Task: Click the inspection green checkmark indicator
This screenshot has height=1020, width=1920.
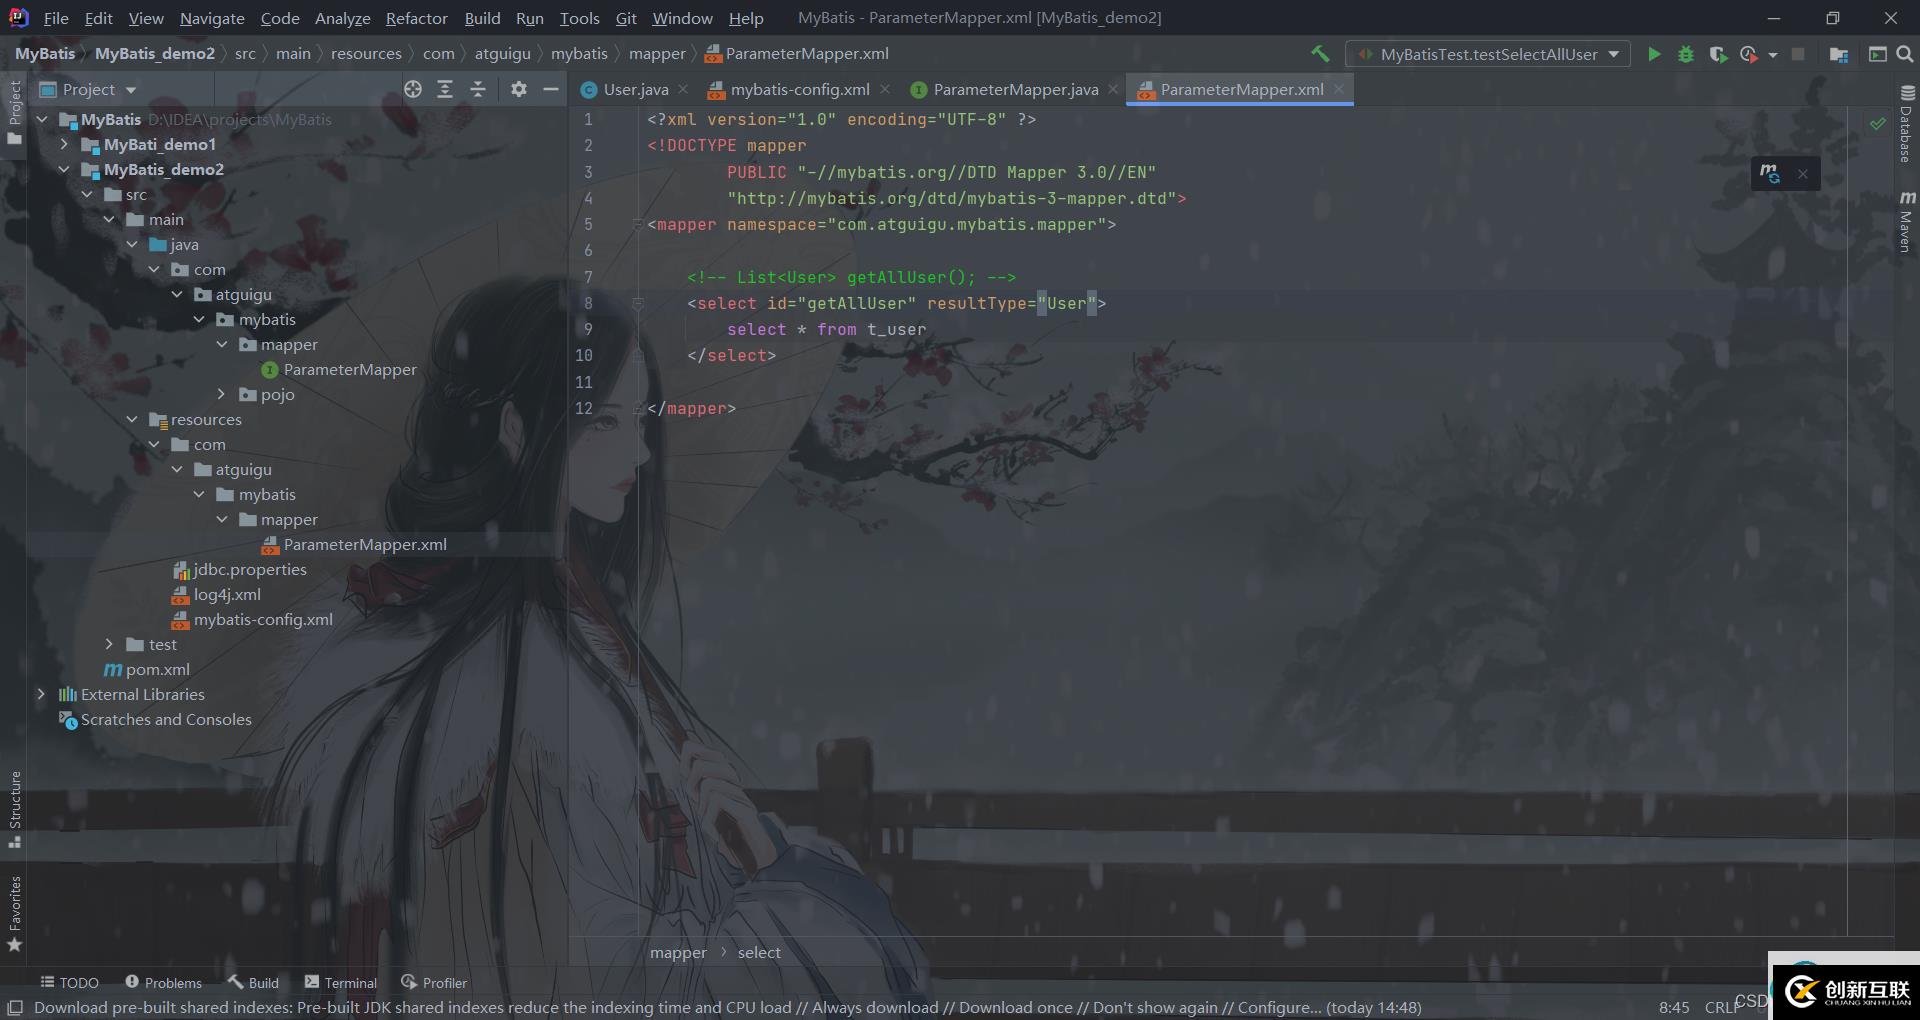Action: pos(1878,123)
